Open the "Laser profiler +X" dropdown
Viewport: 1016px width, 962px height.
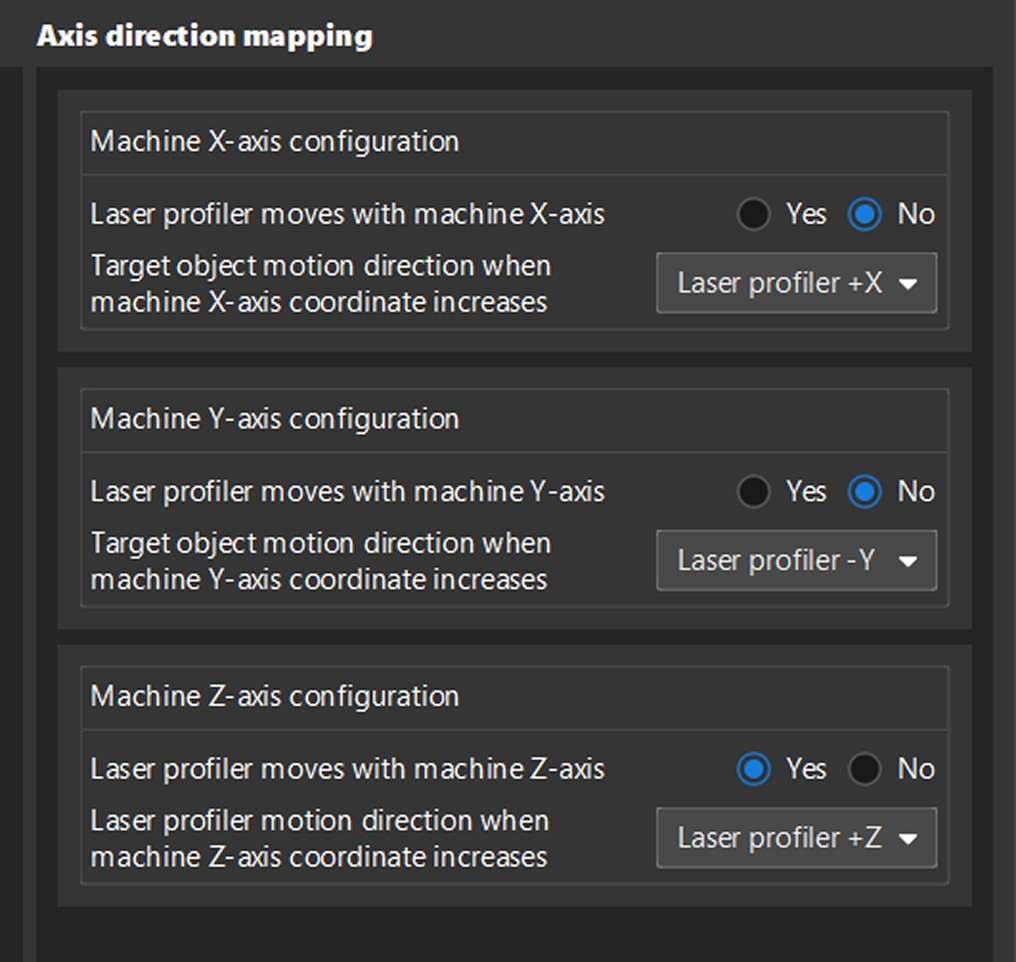795,283
